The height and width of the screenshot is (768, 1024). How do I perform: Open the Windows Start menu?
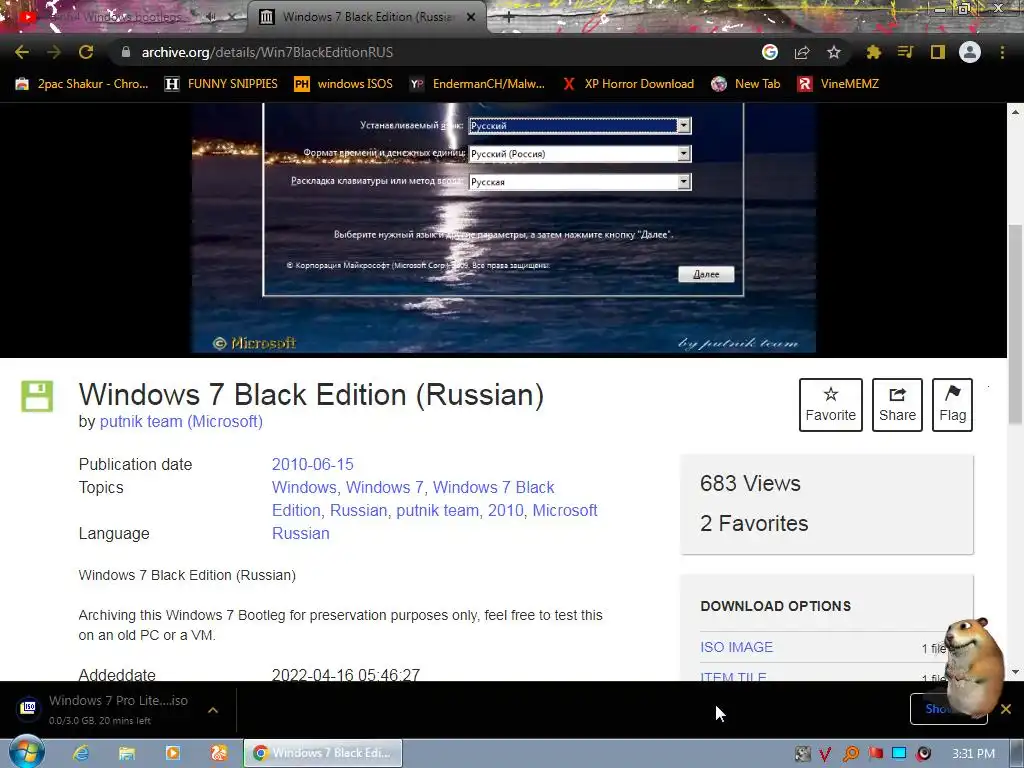click(26, 752)
